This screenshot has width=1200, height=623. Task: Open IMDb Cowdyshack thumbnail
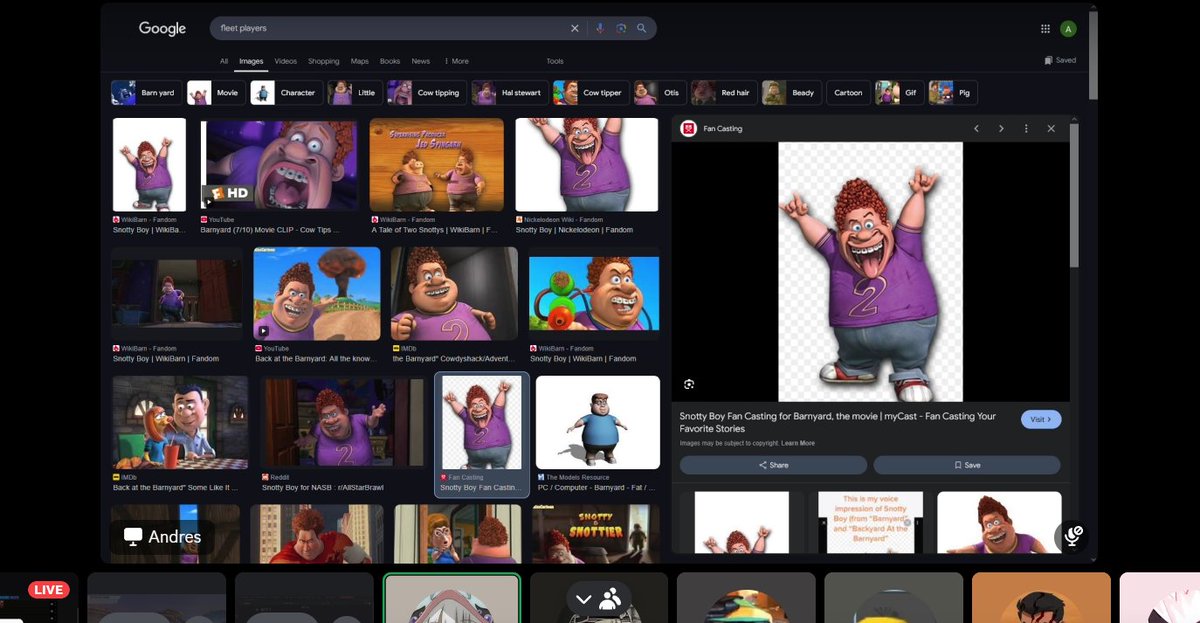[454, 294]
